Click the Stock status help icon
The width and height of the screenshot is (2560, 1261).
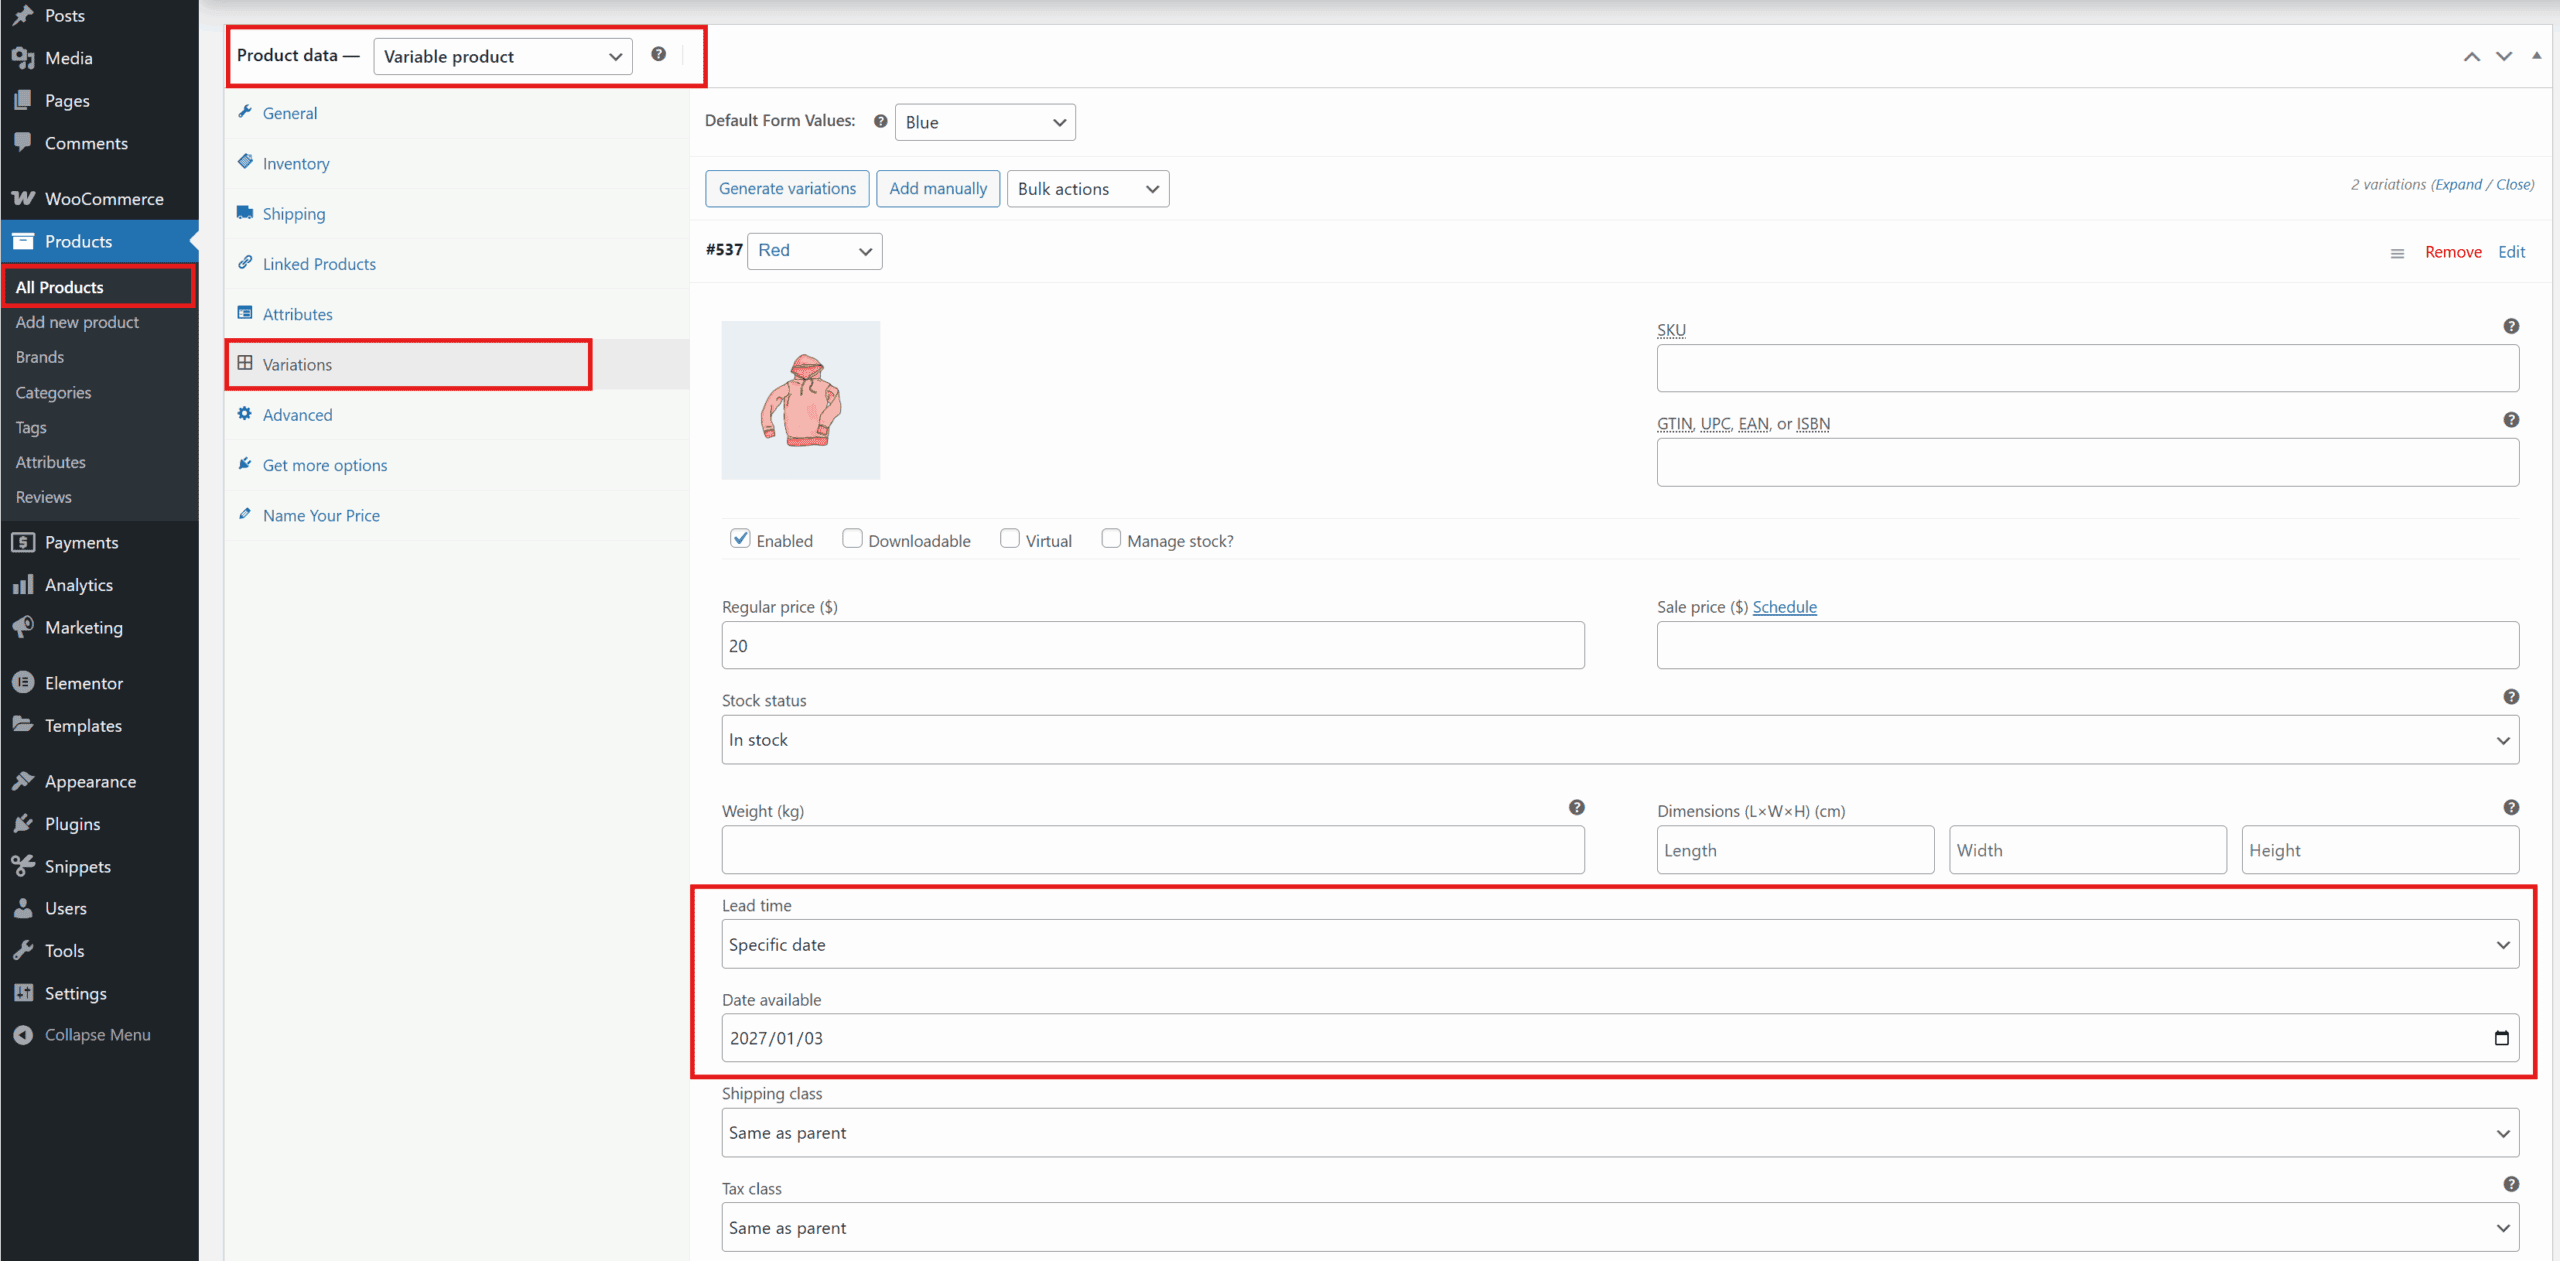(2511, 697)
